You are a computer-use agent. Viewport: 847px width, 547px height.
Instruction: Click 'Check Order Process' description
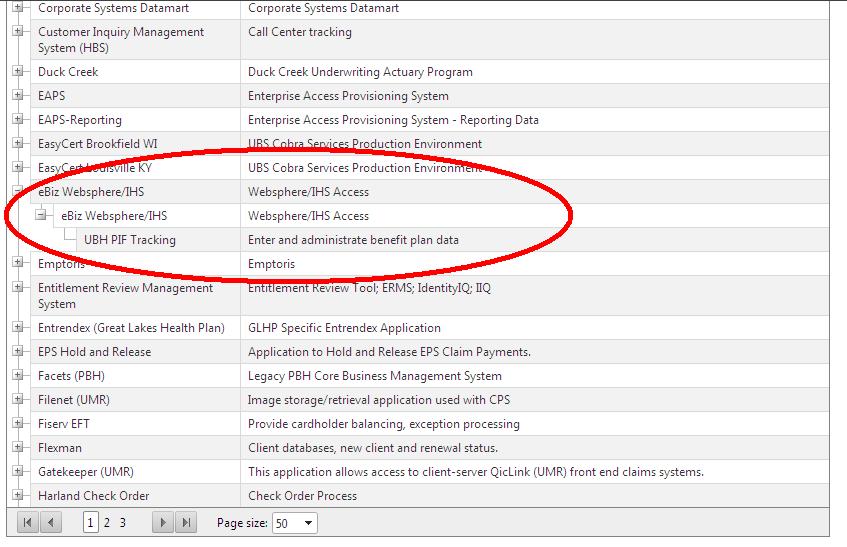coord(302,496)
